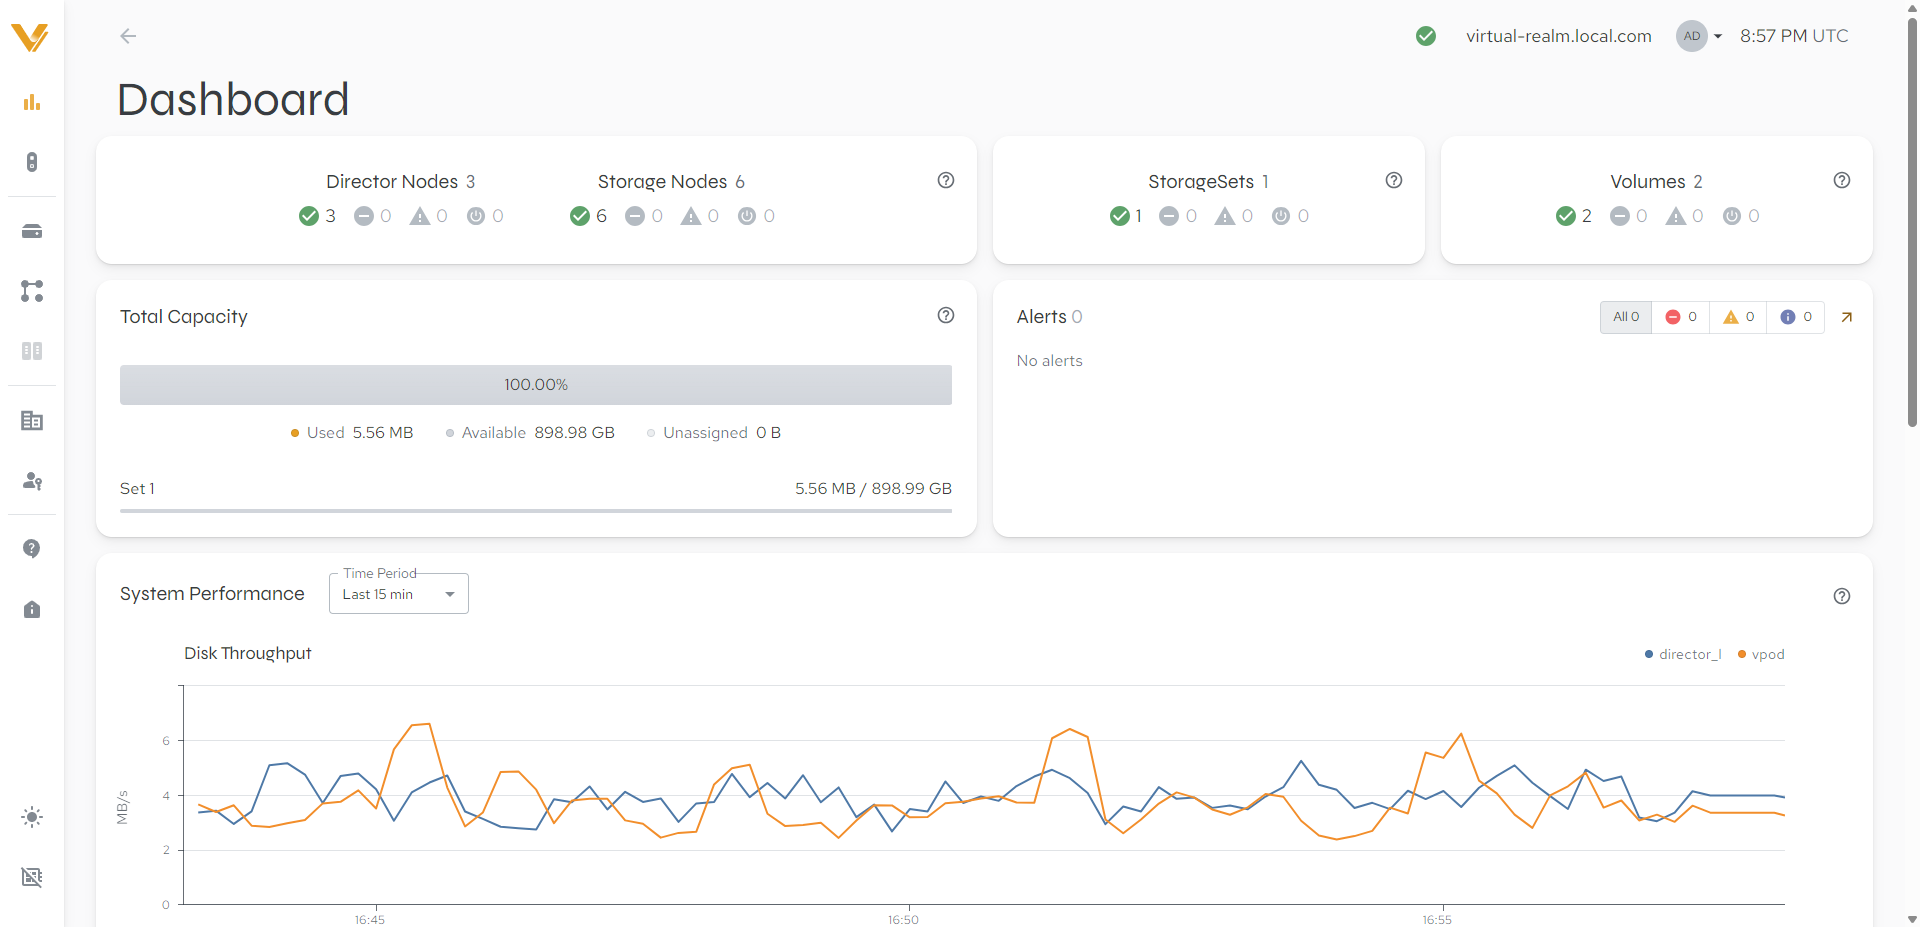Open Alerts page via arrow icon
Viewport: 1920px width, 927px height.
tap(1847, 317)
